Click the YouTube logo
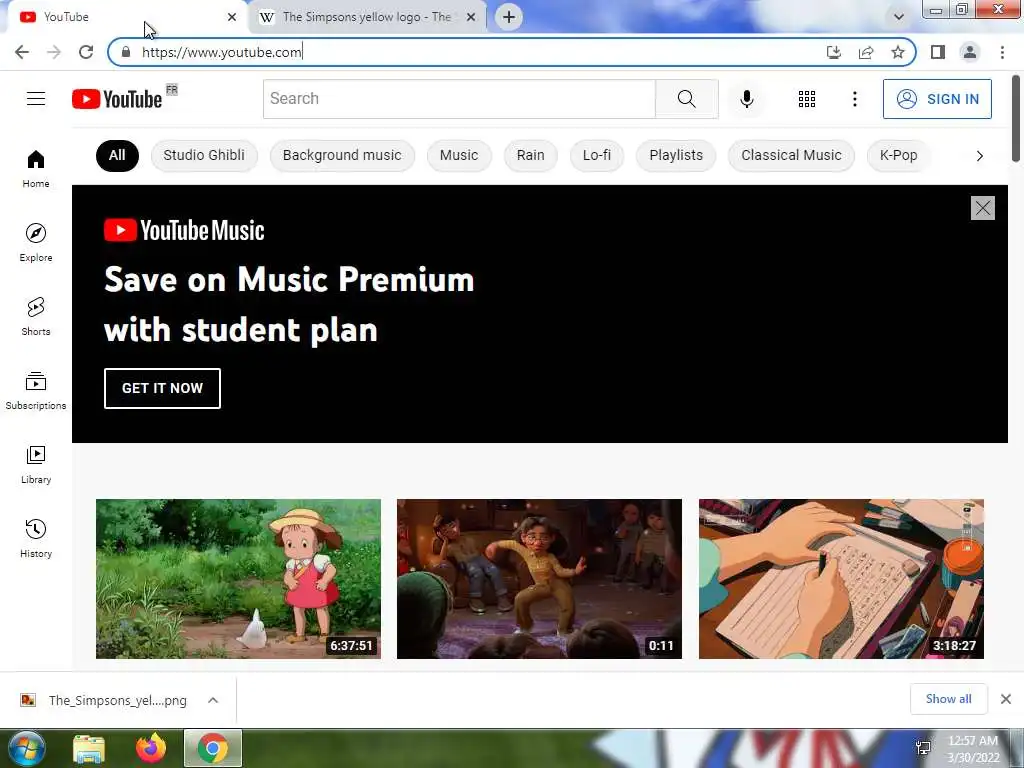Viewport: 1024px width, 768px height. pyautogui.click(x=117, y=99)
